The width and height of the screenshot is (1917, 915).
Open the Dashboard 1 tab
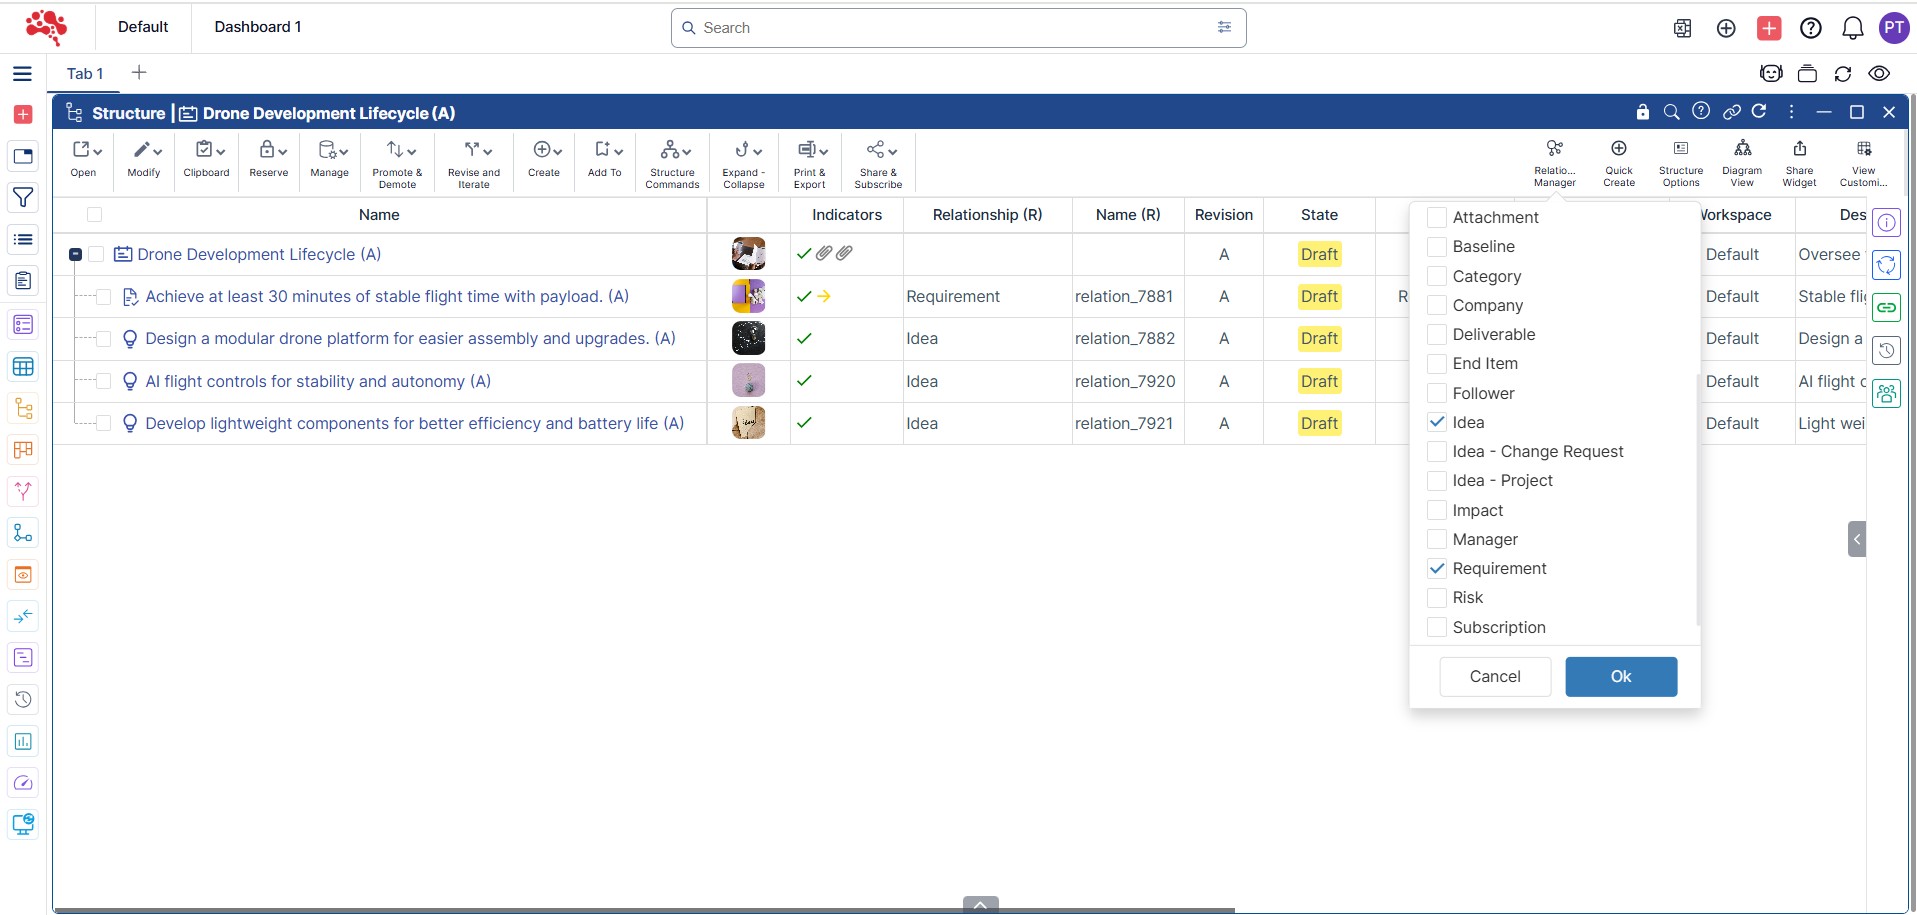pos(257,27)
